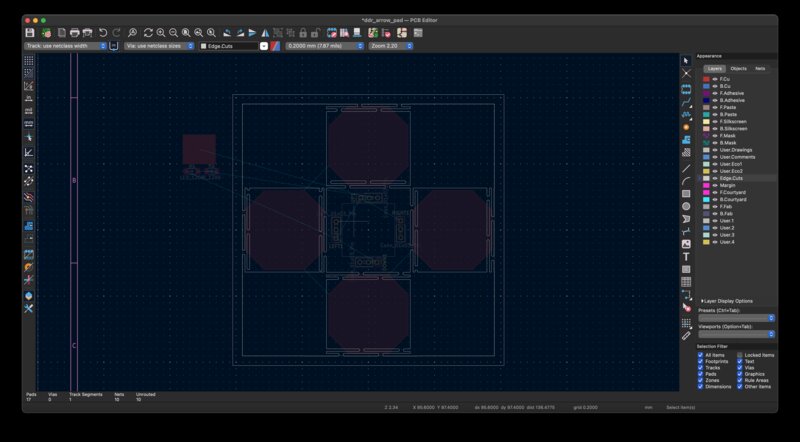800x442 pixels.
Task: Open the Presets combo box
Action: tap(736, 318)
